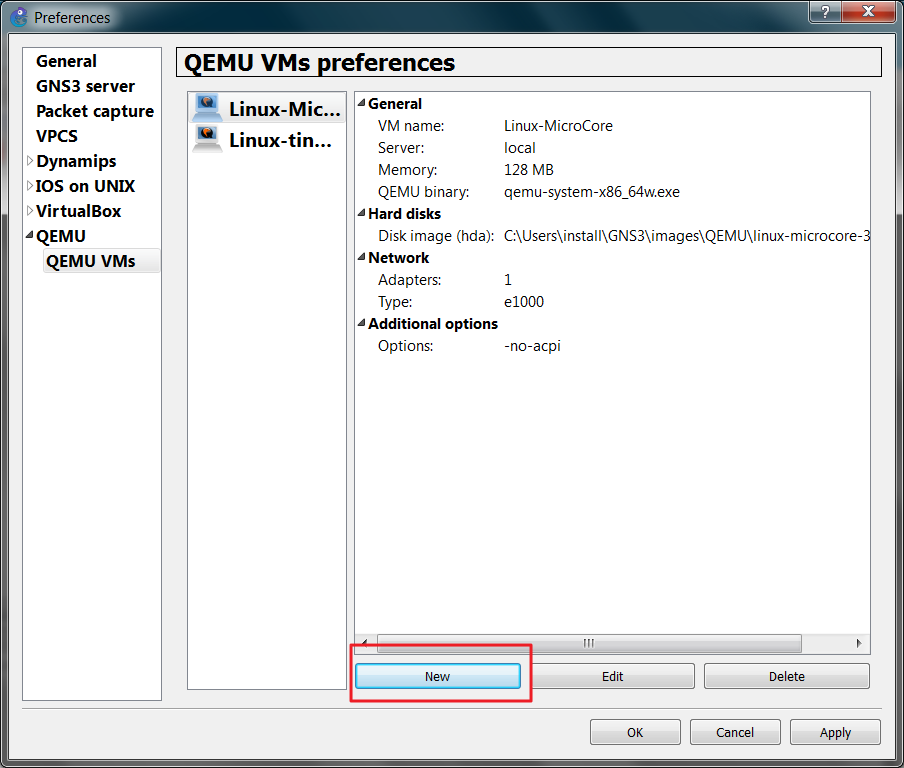Select the Linux-tin... list entry
This screenshot has height=768, width=904.
[268, 140]
